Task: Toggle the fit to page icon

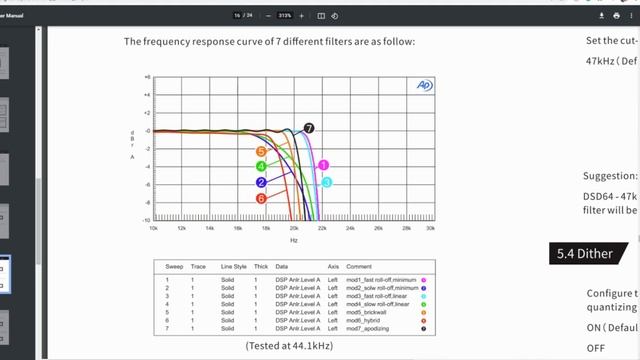Action: tap(321, 16)
